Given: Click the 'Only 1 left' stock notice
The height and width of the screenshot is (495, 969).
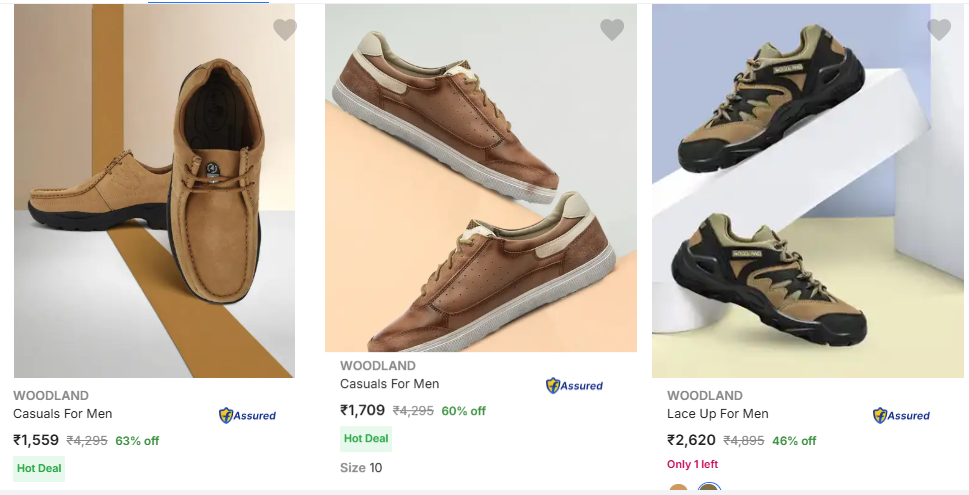Looking at the screenshot, I should pos(692,464).
